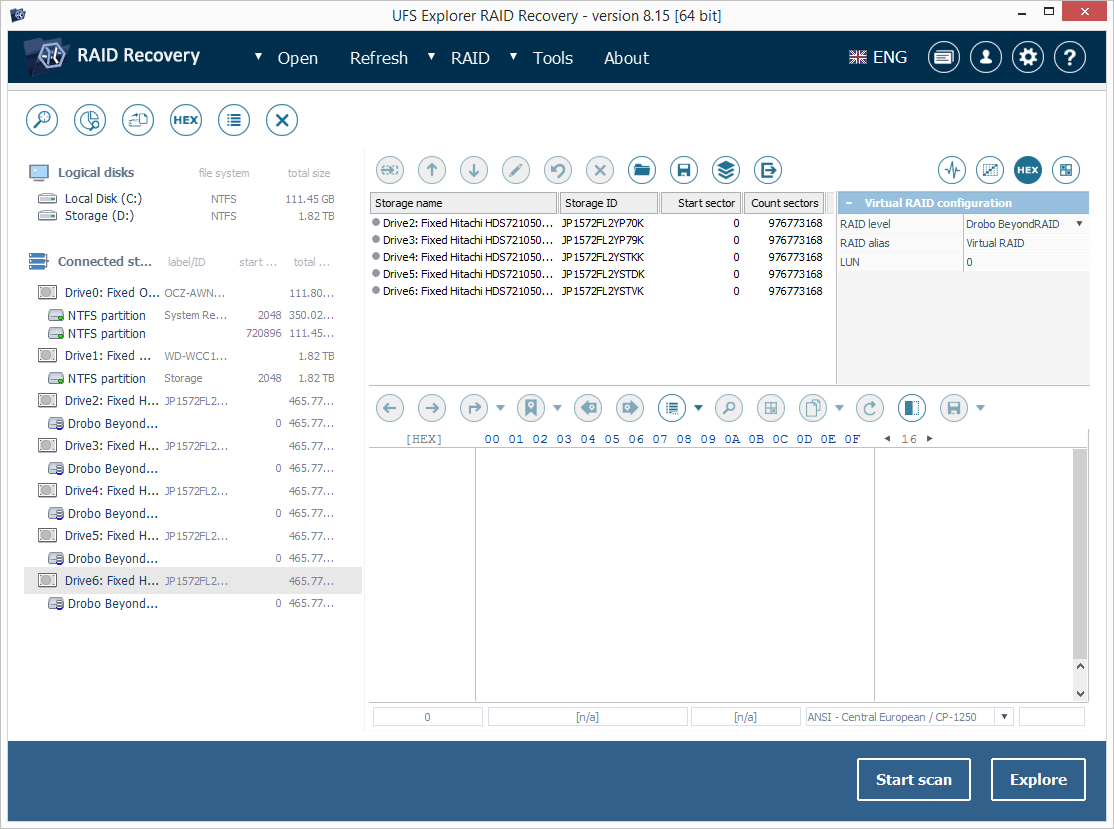The height and width of the screenshot is (829, 1114).
Task: Select Drive6: Fixed H... in Connected storages
Action: click(x=193, y=580)
